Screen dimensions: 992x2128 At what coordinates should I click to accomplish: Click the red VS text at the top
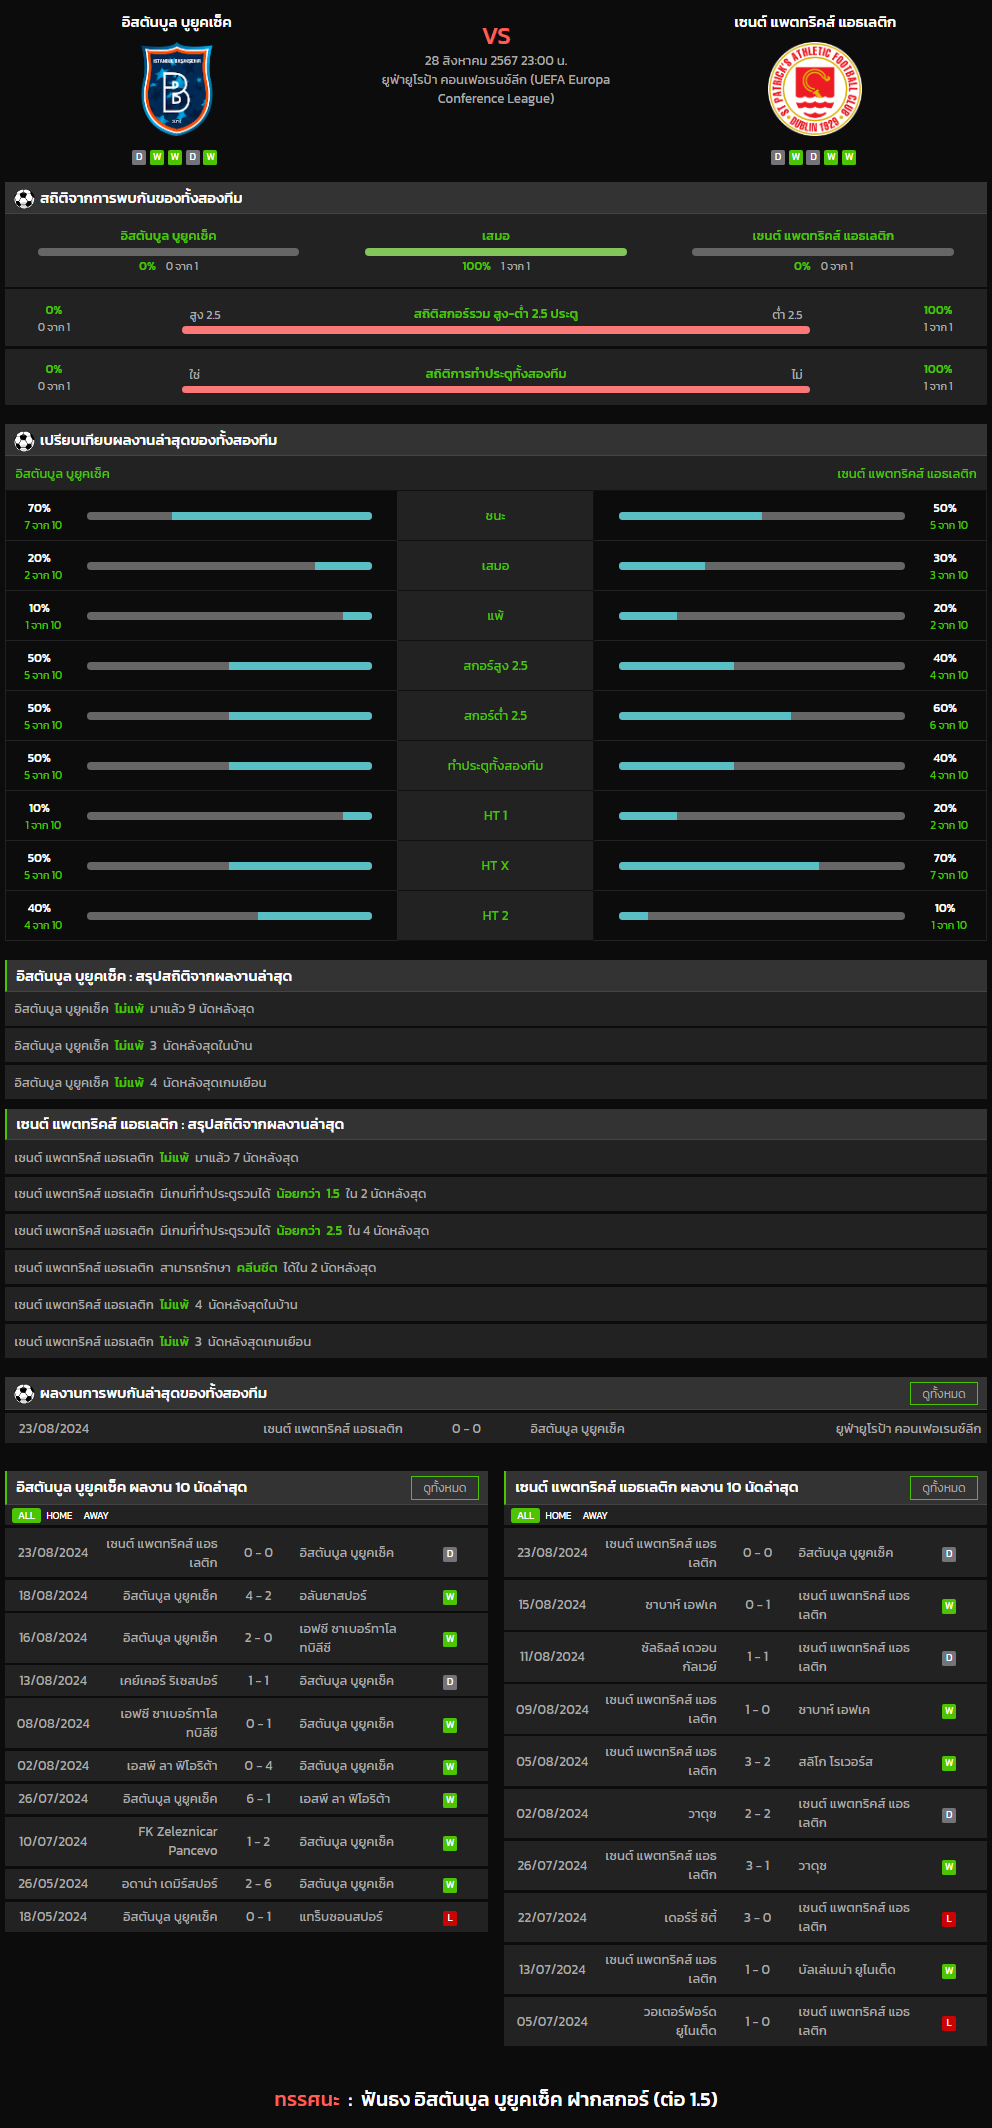pyautogui.click(x=496, y=36)
